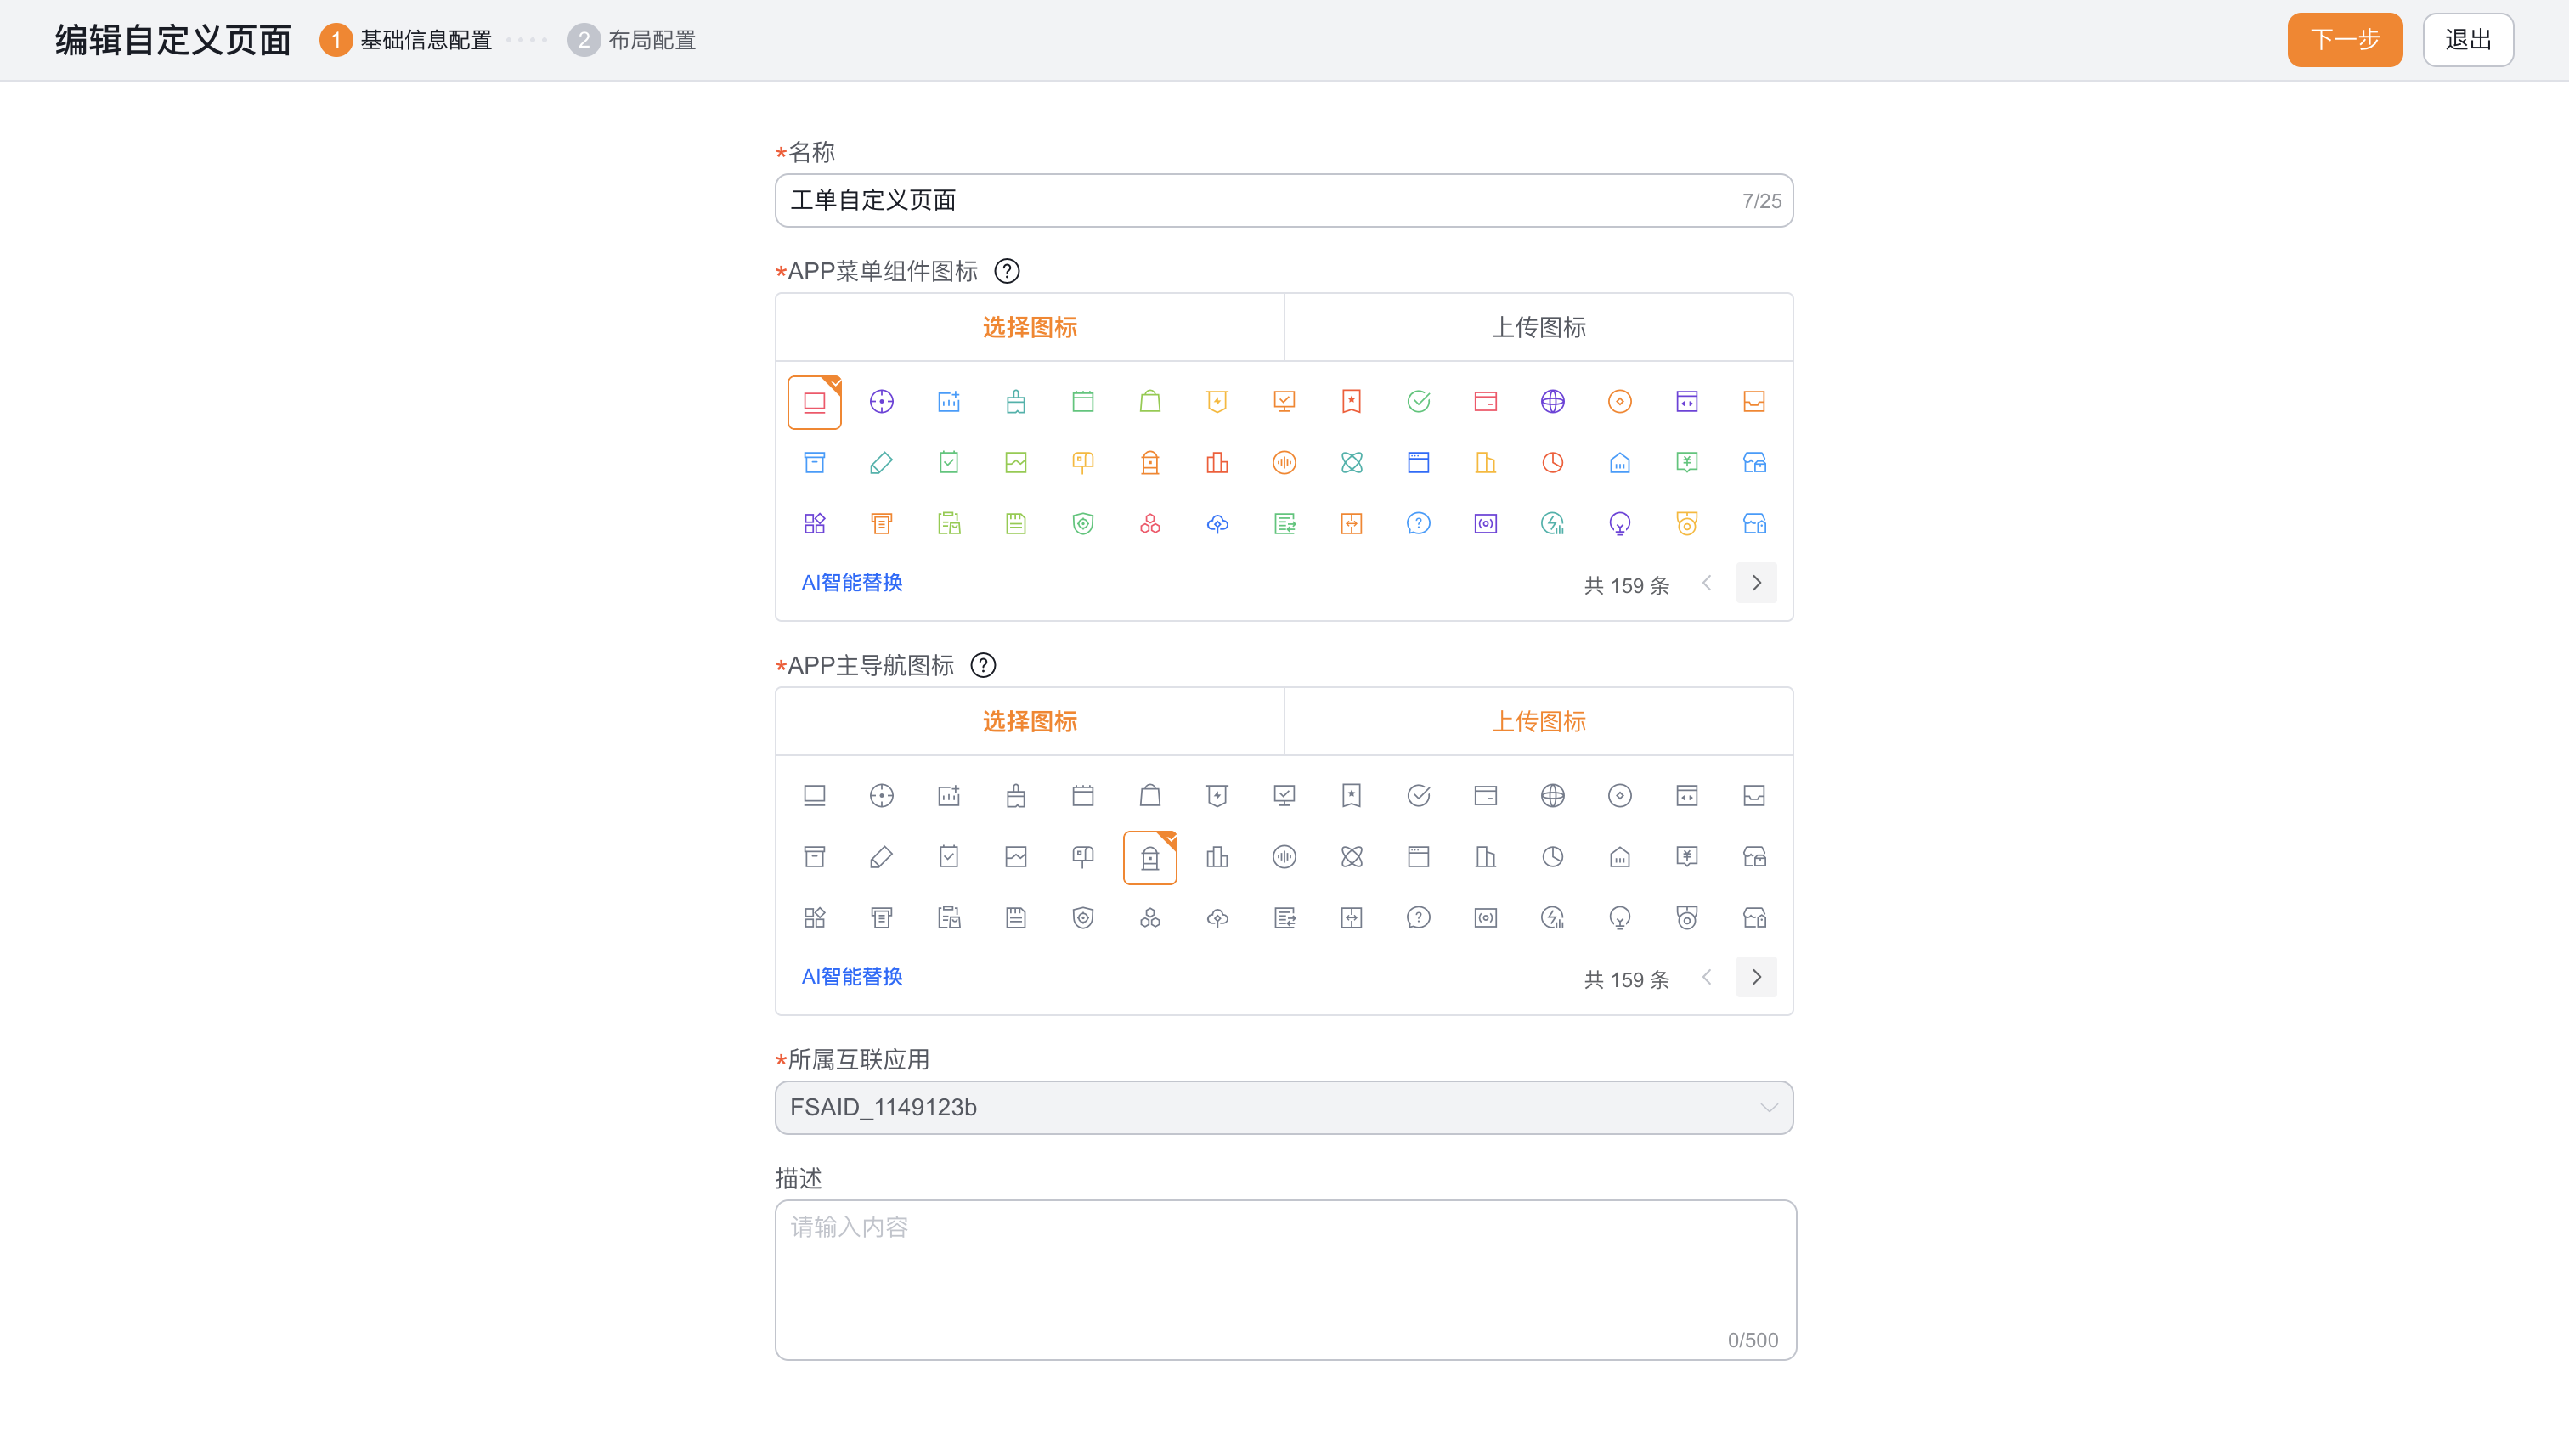This screenshot has height=1456, width=2569.
Task: Pick the purple globe icon in APP菜单组件图标
Action: [1552, 402]
